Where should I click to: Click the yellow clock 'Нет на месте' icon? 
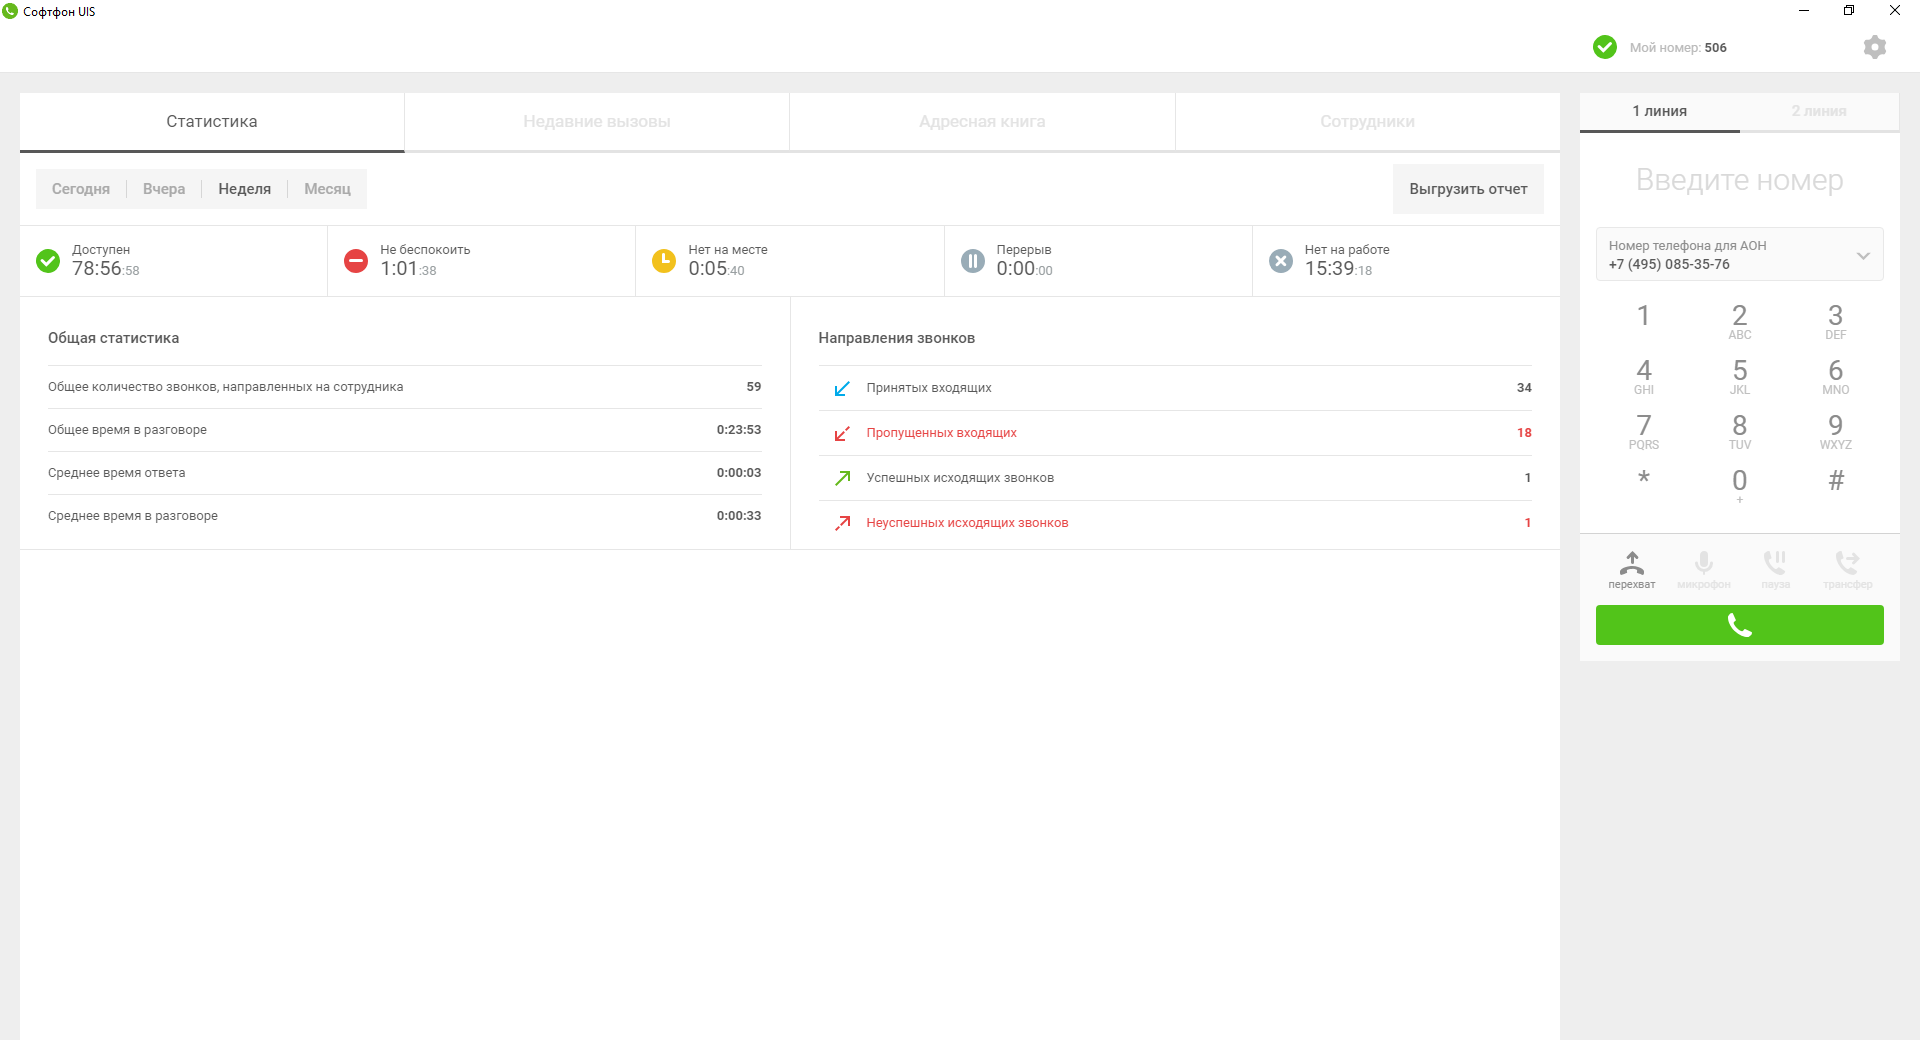point(663,261)
